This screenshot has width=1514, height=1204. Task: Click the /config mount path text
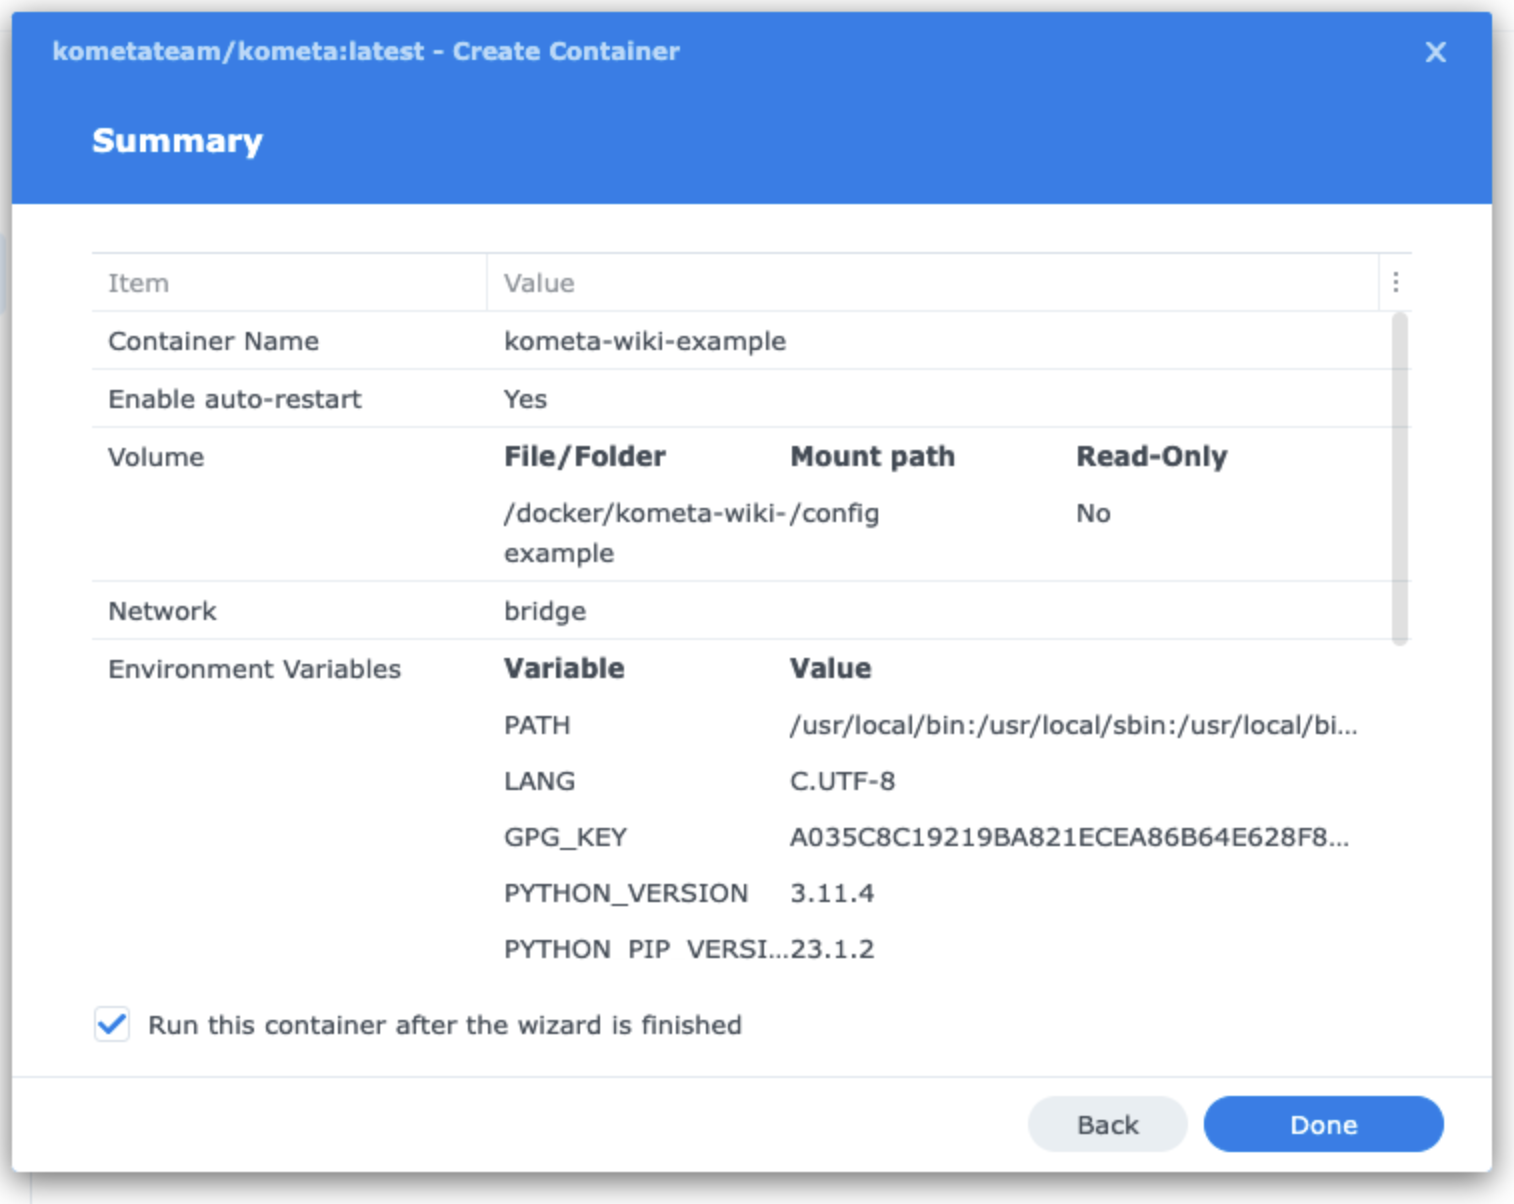tap(835, 513)
